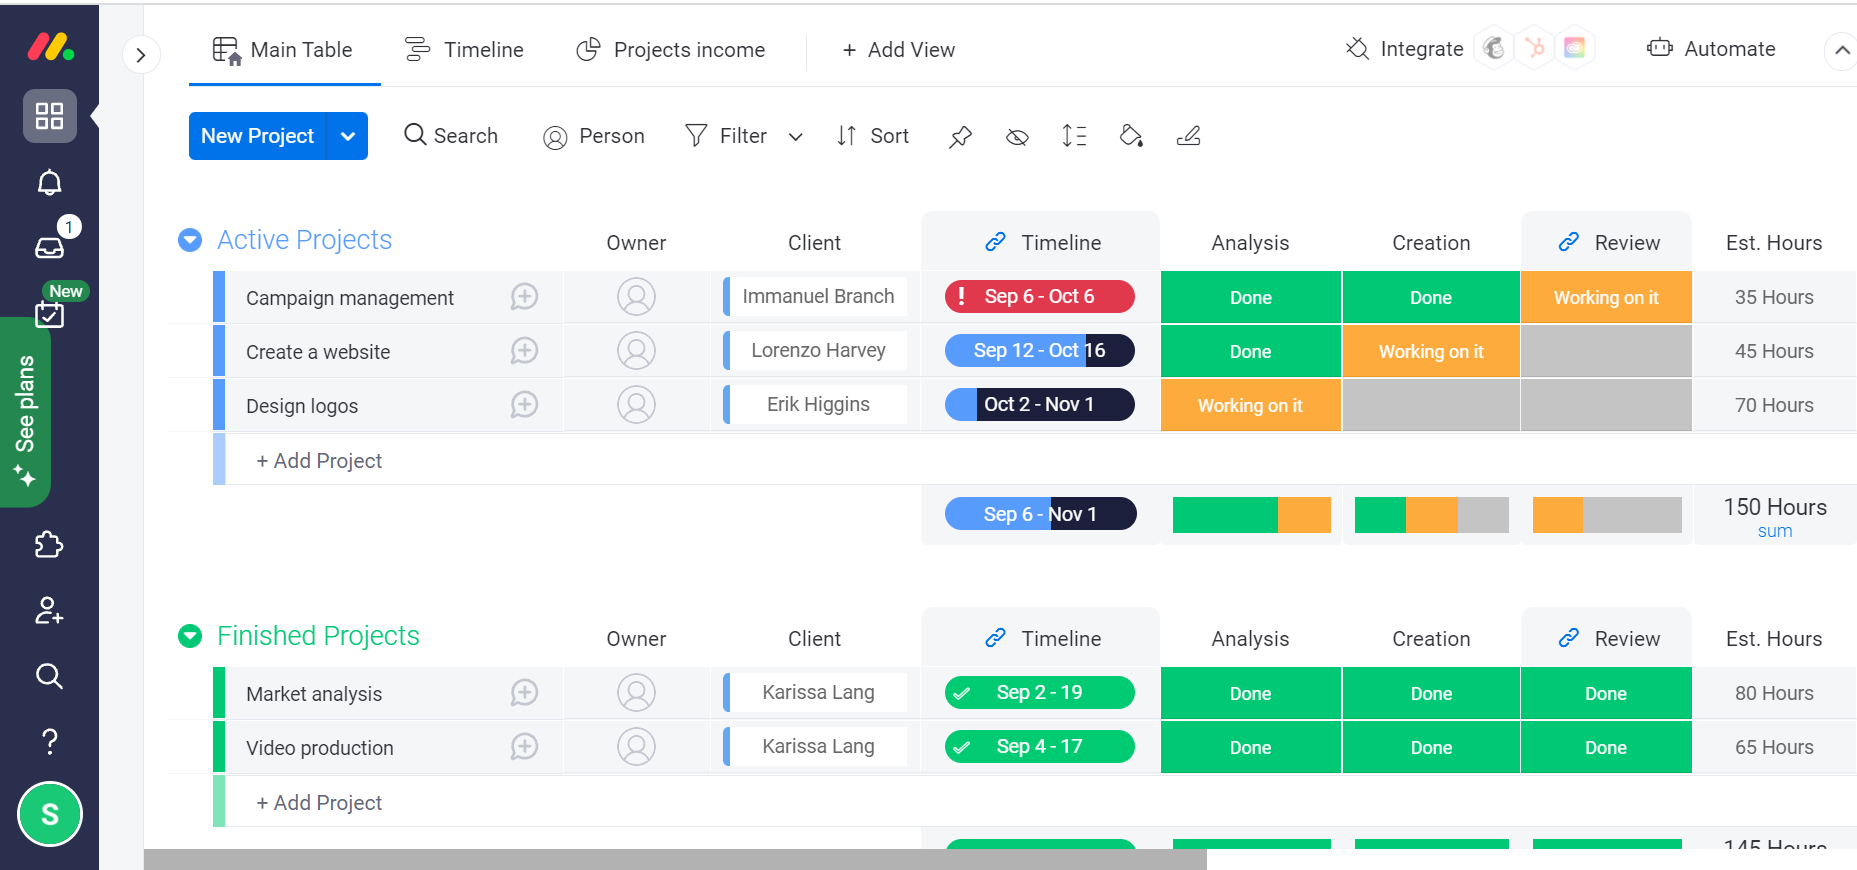Toggle hidden columns eye icon
1857x870 pixels.
tap(1017, 137)
